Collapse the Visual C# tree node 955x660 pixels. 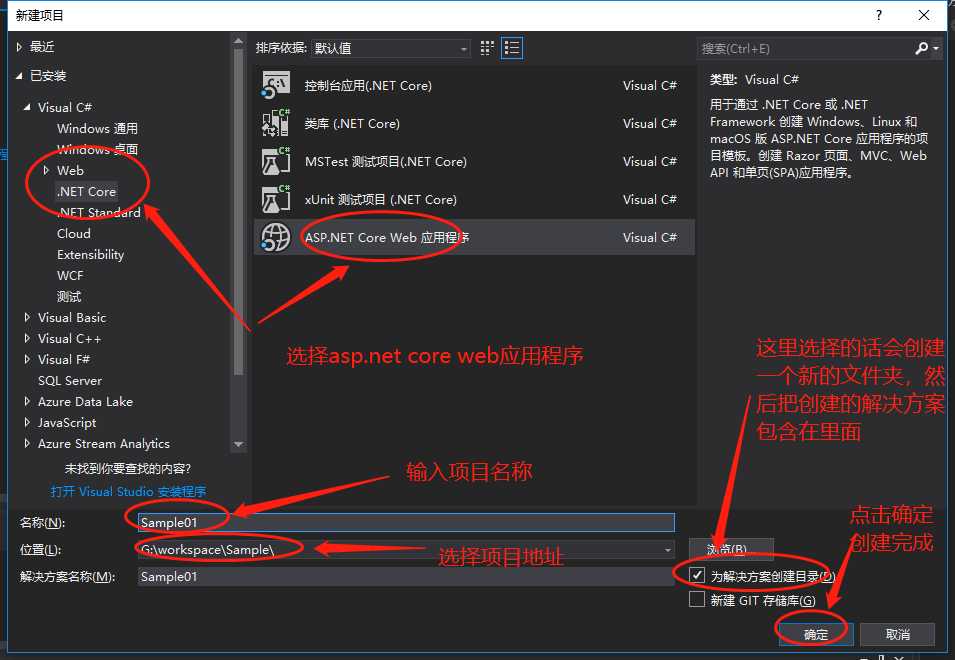pos(27,107)
